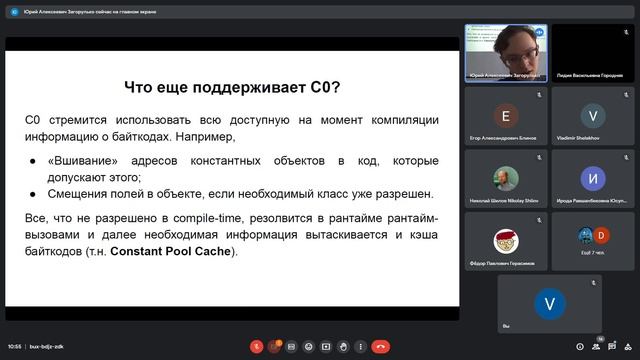Click the presentation banner at top of screen
Screen dimensions: 640x360
320,12
